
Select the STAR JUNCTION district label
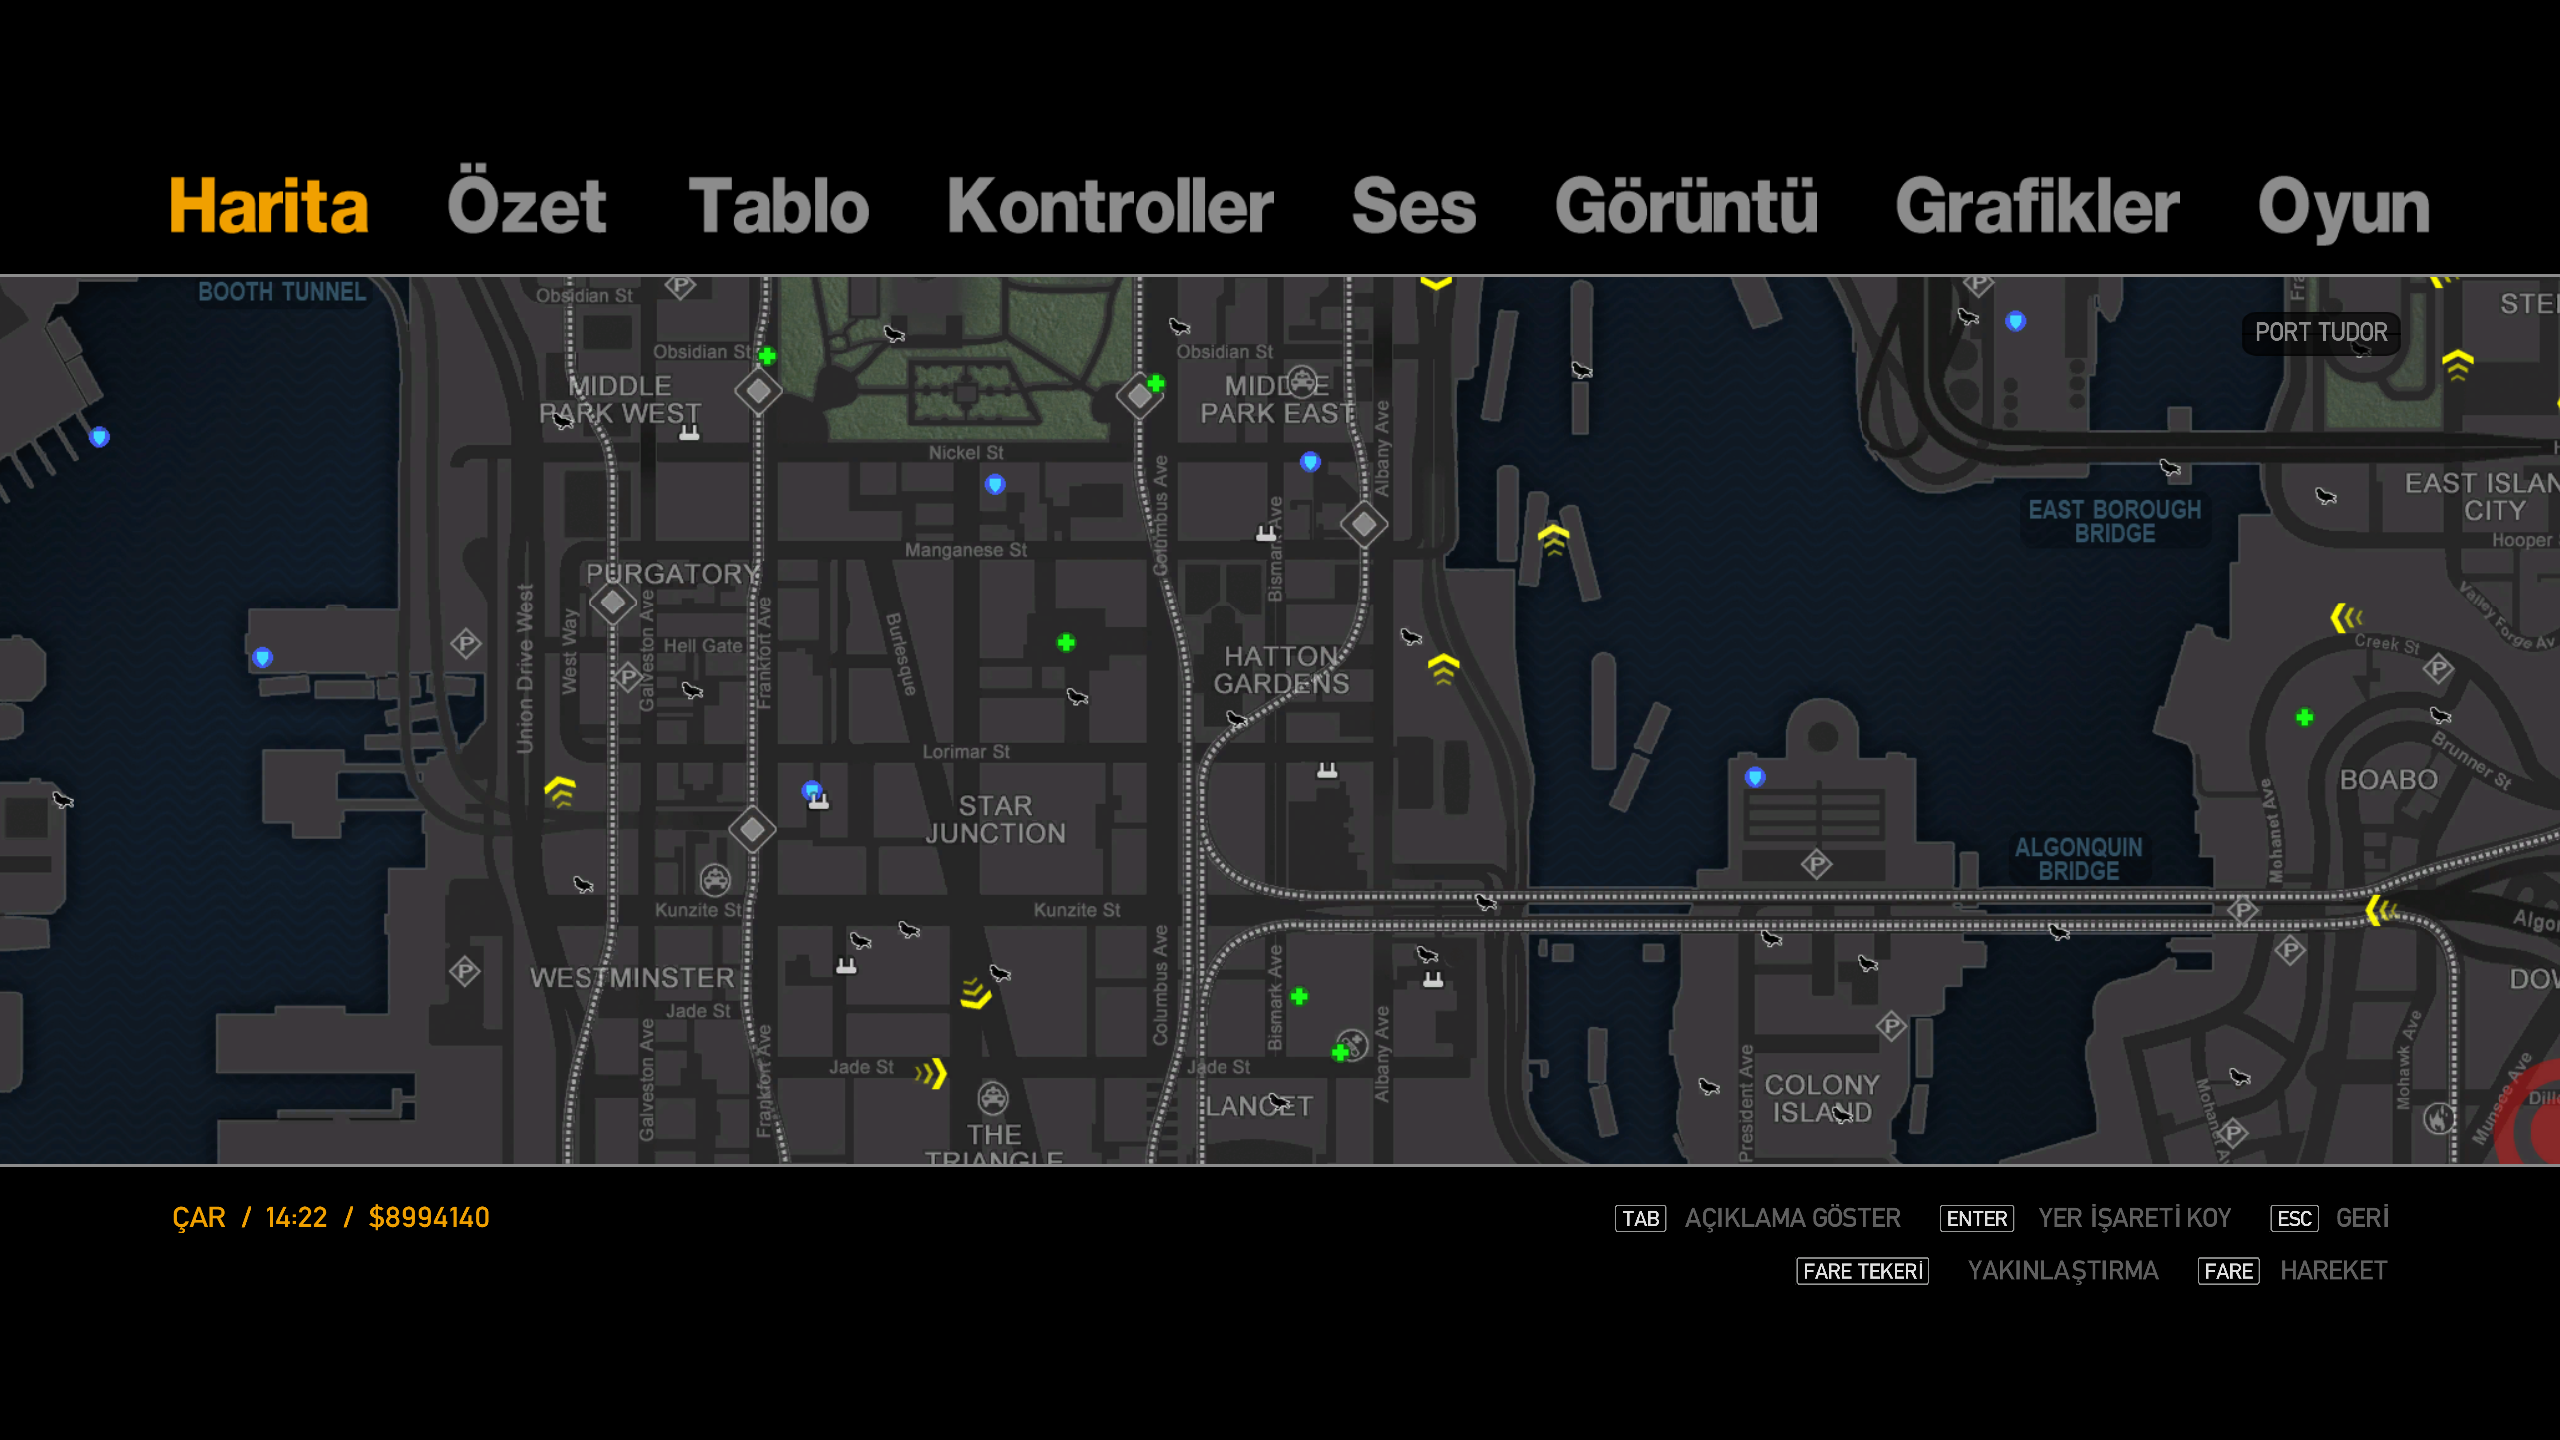995,819
